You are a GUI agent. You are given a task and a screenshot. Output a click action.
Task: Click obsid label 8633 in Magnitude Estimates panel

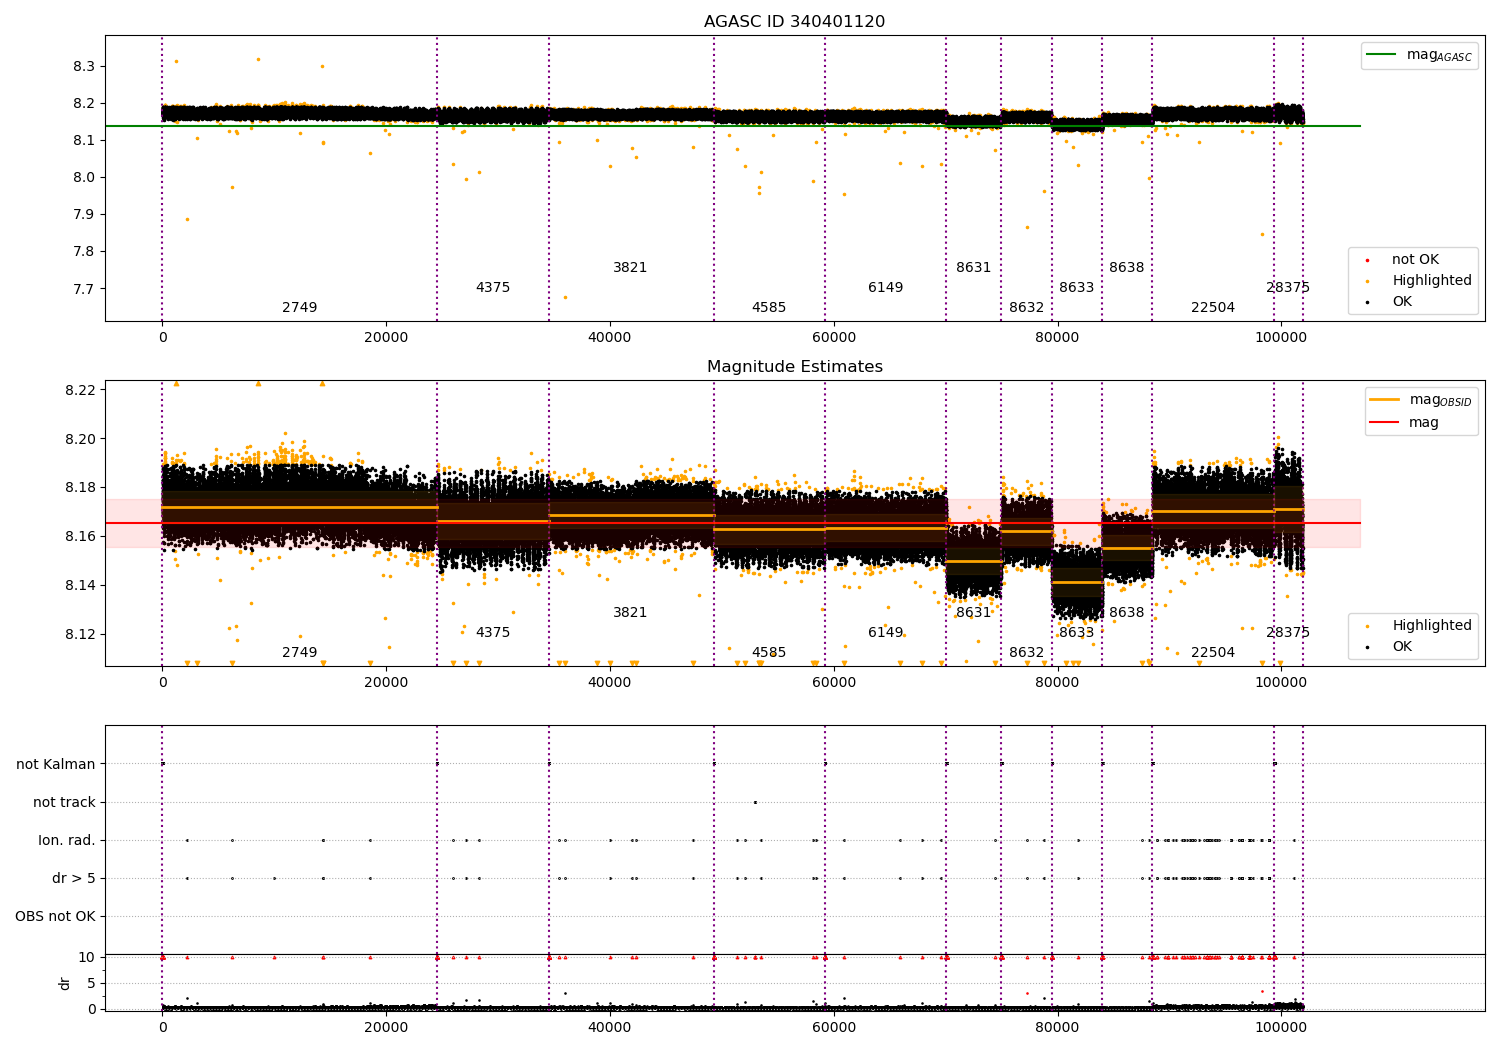click(1077, 633)
